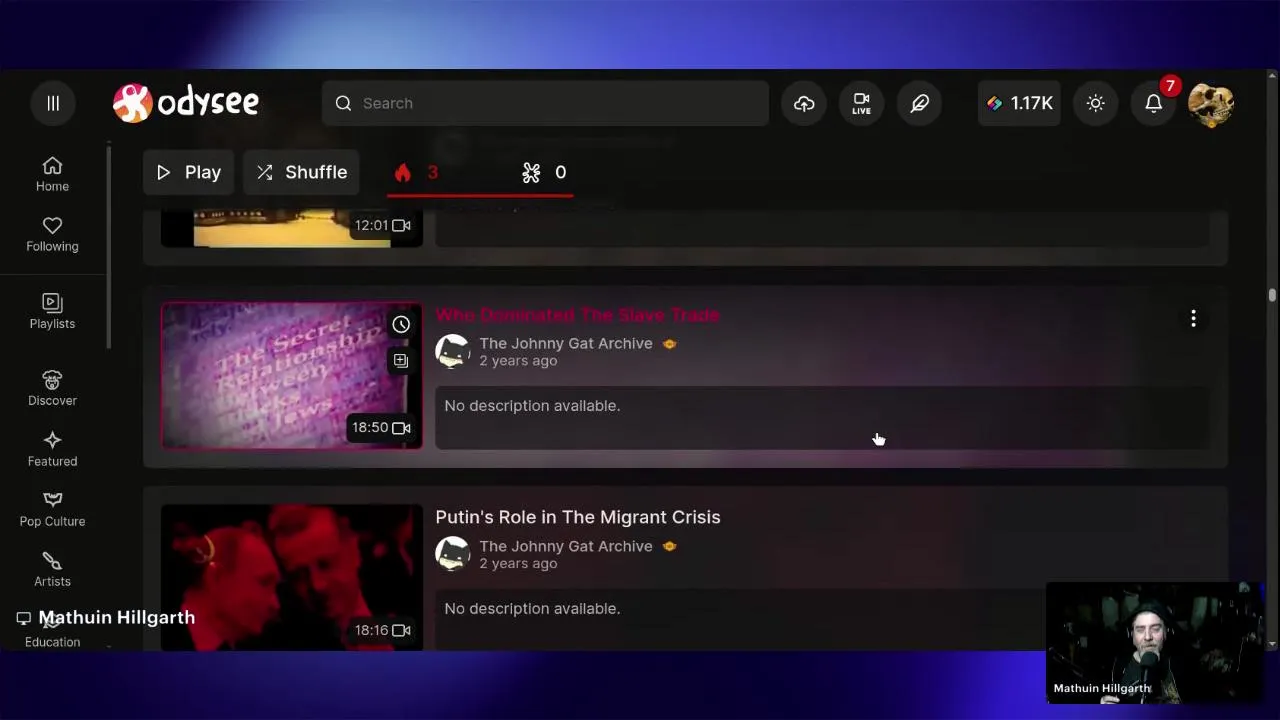This screenshot has width=1280, height=720.
Task: Open Playlists in sidebar
Action: click(52, 311)
